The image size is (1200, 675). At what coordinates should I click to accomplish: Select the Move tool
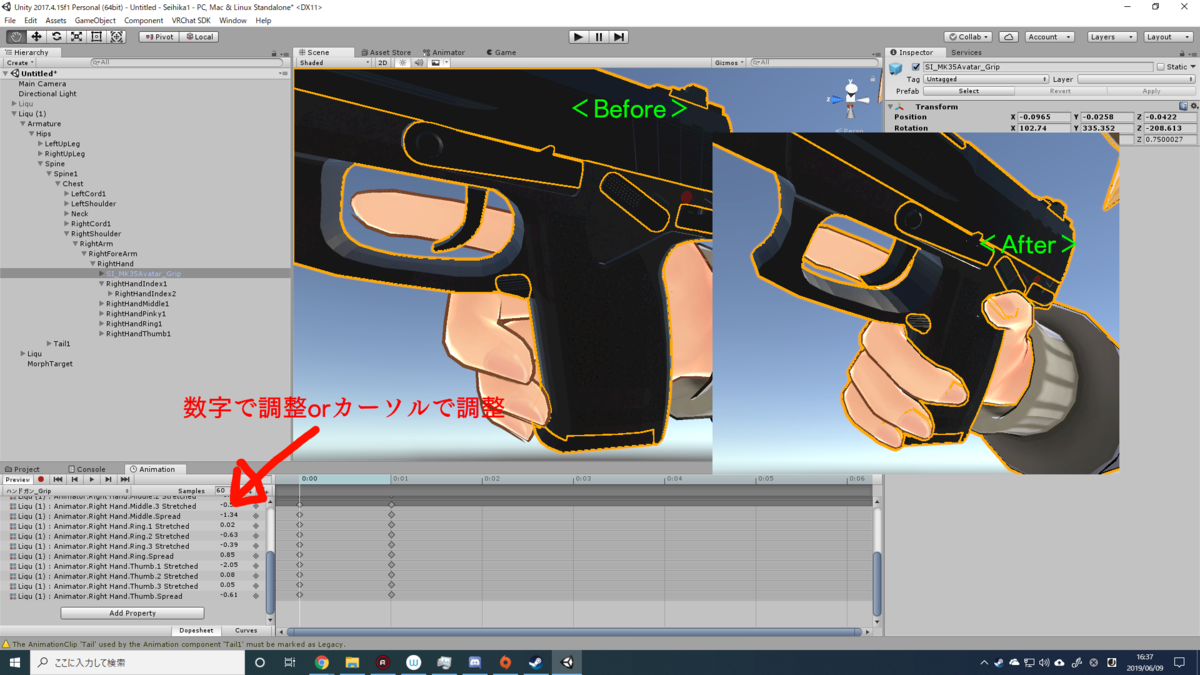point(36,37)
